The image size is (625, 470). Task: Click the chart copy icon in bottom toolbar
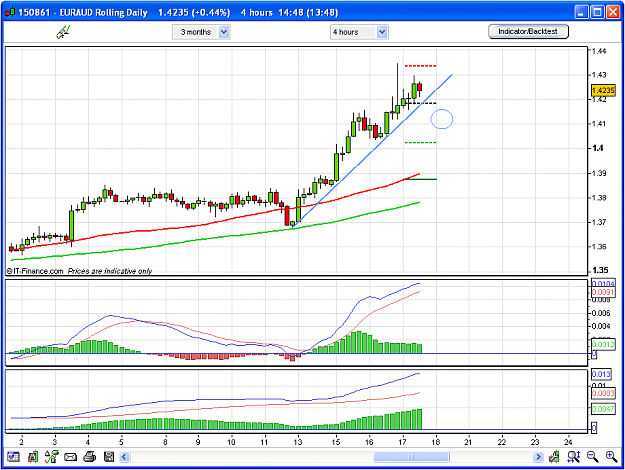[x=33, y=456]
